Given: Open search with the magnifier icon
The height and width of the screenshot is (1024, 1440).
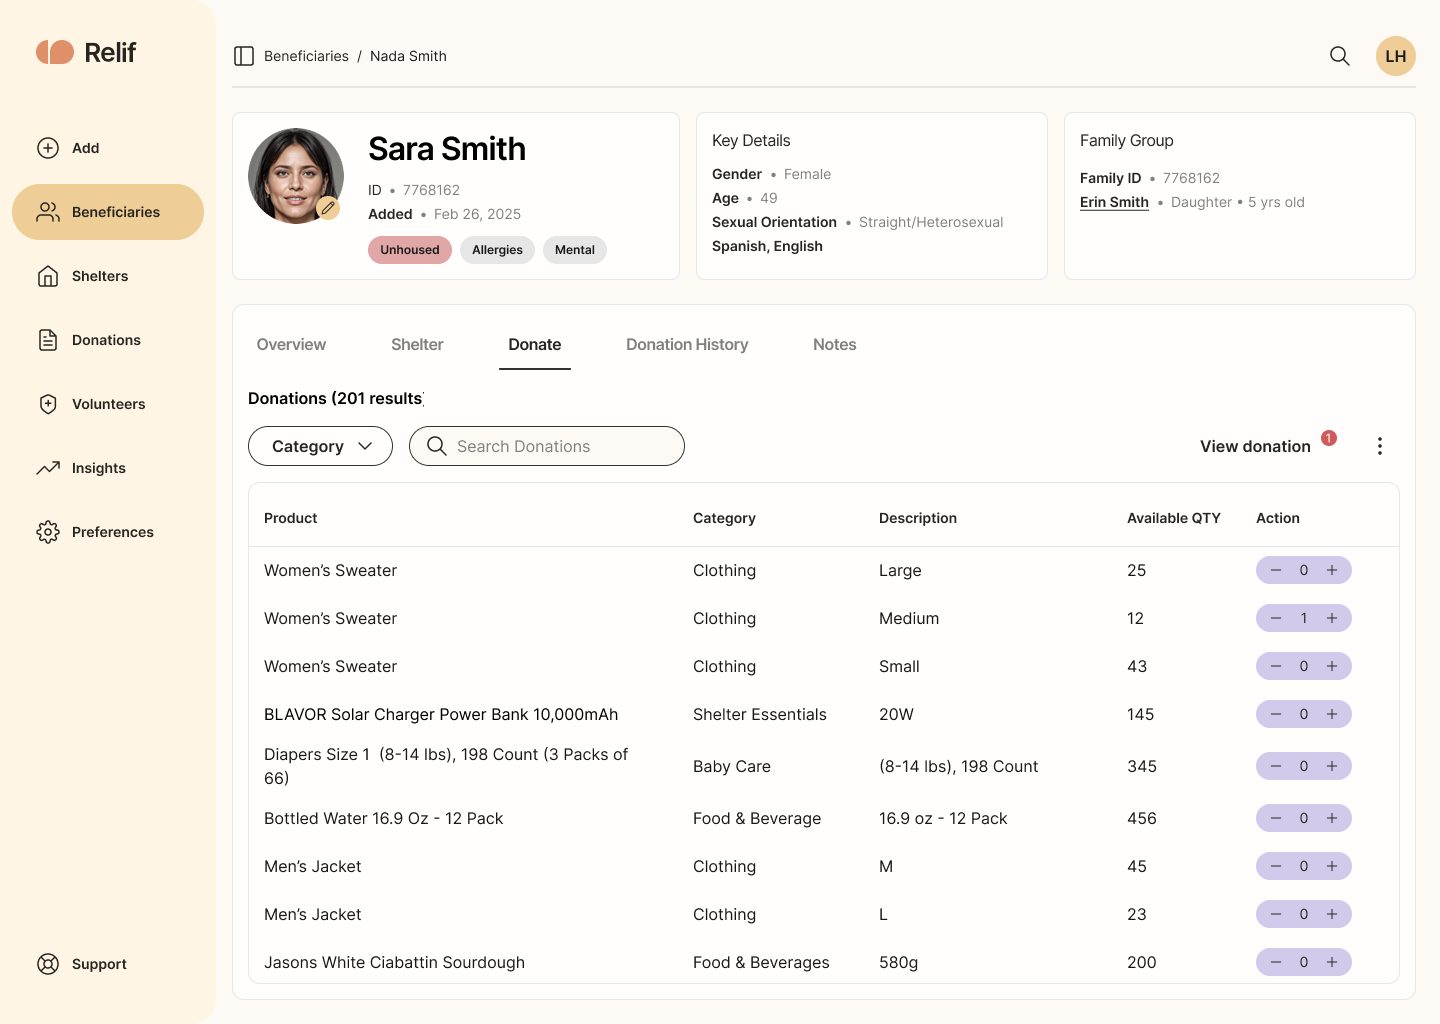Looking at the screenshot, I should [1340, 56].
